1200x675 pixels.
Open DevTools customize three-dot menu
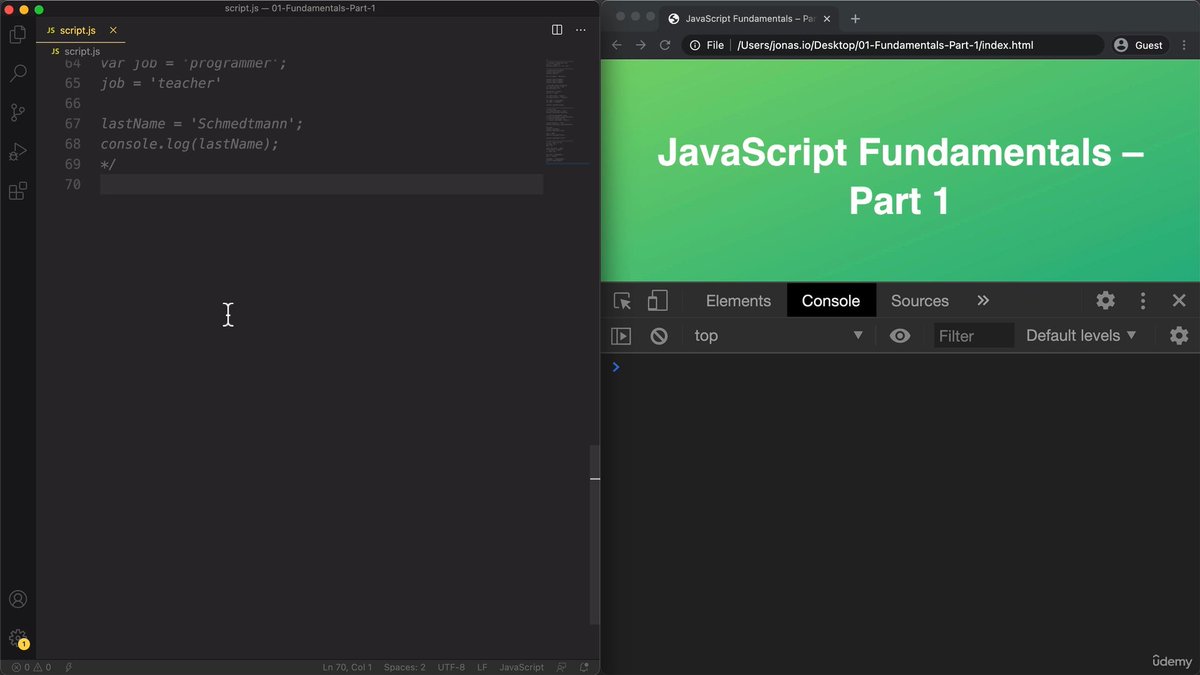point(1143,301)
